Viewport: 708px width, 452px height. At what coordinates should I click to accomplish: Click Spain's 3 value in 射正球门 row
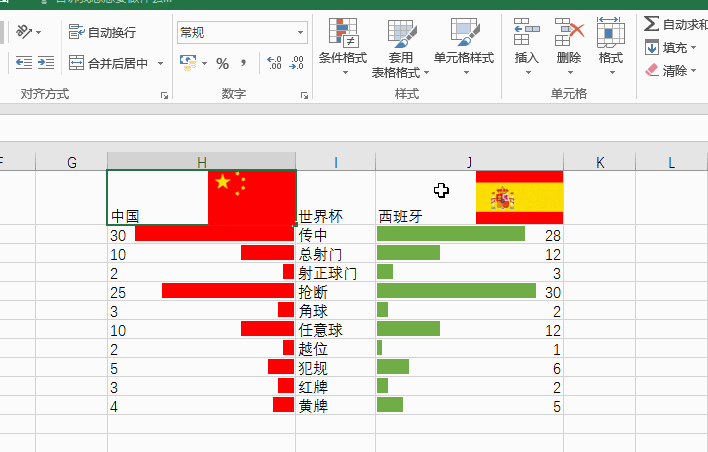pyautogui.click(x=557, y=273)
